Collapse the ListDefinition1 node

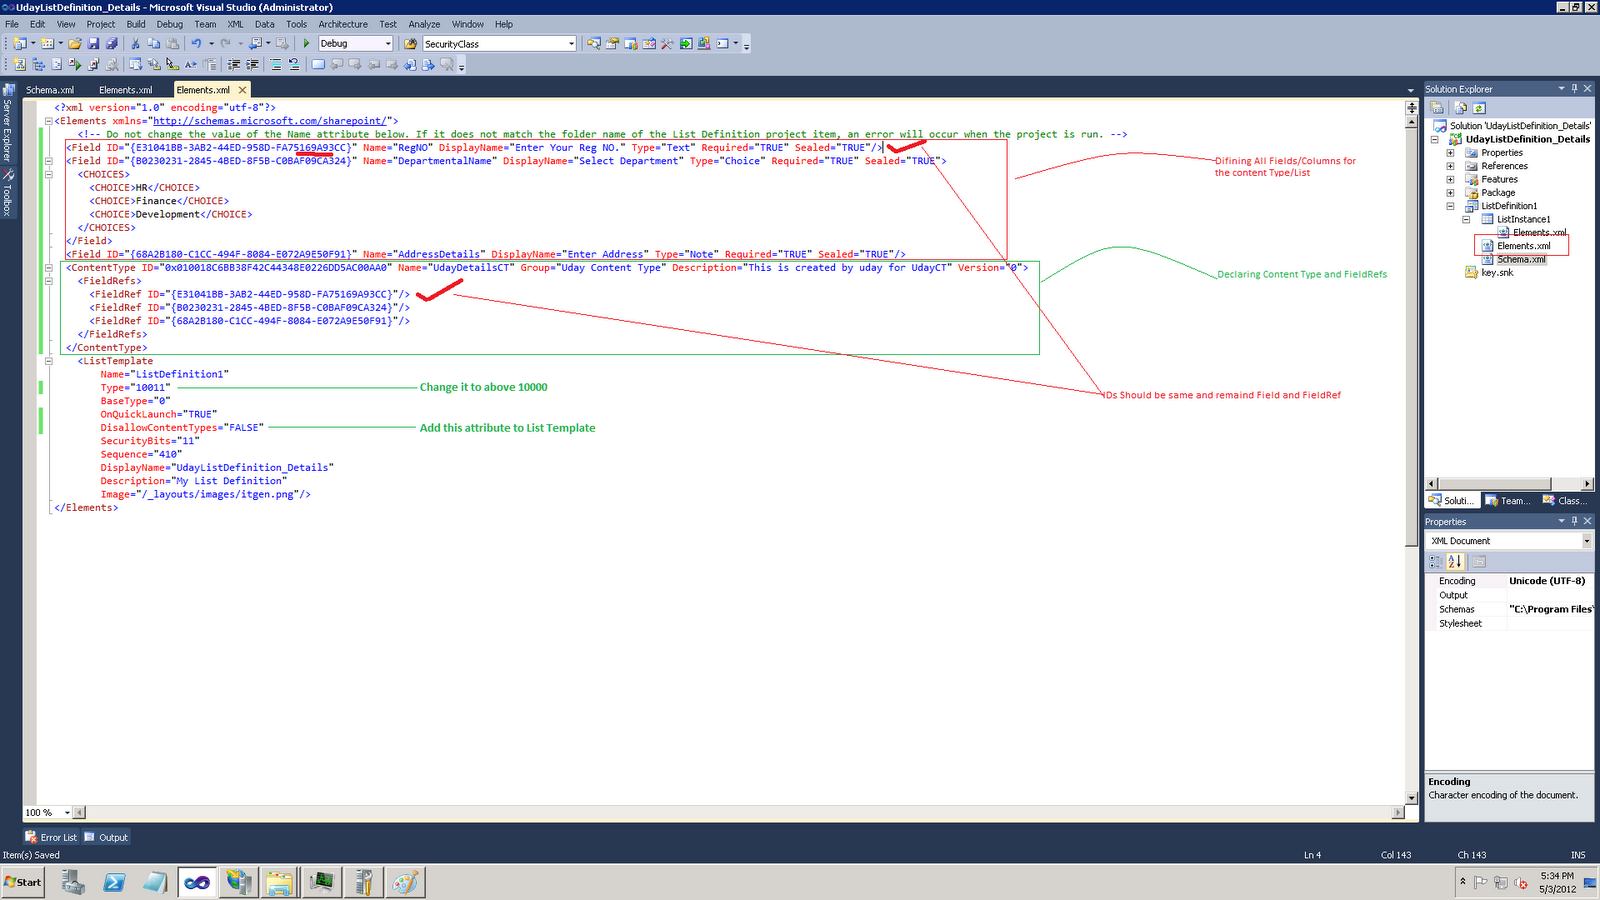[1450, 206]
